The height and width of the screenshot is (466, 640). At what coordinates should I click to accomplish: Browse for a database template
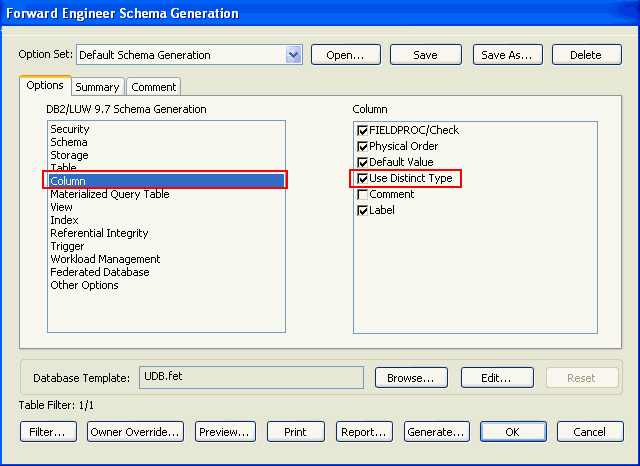[x=410, y=378]
